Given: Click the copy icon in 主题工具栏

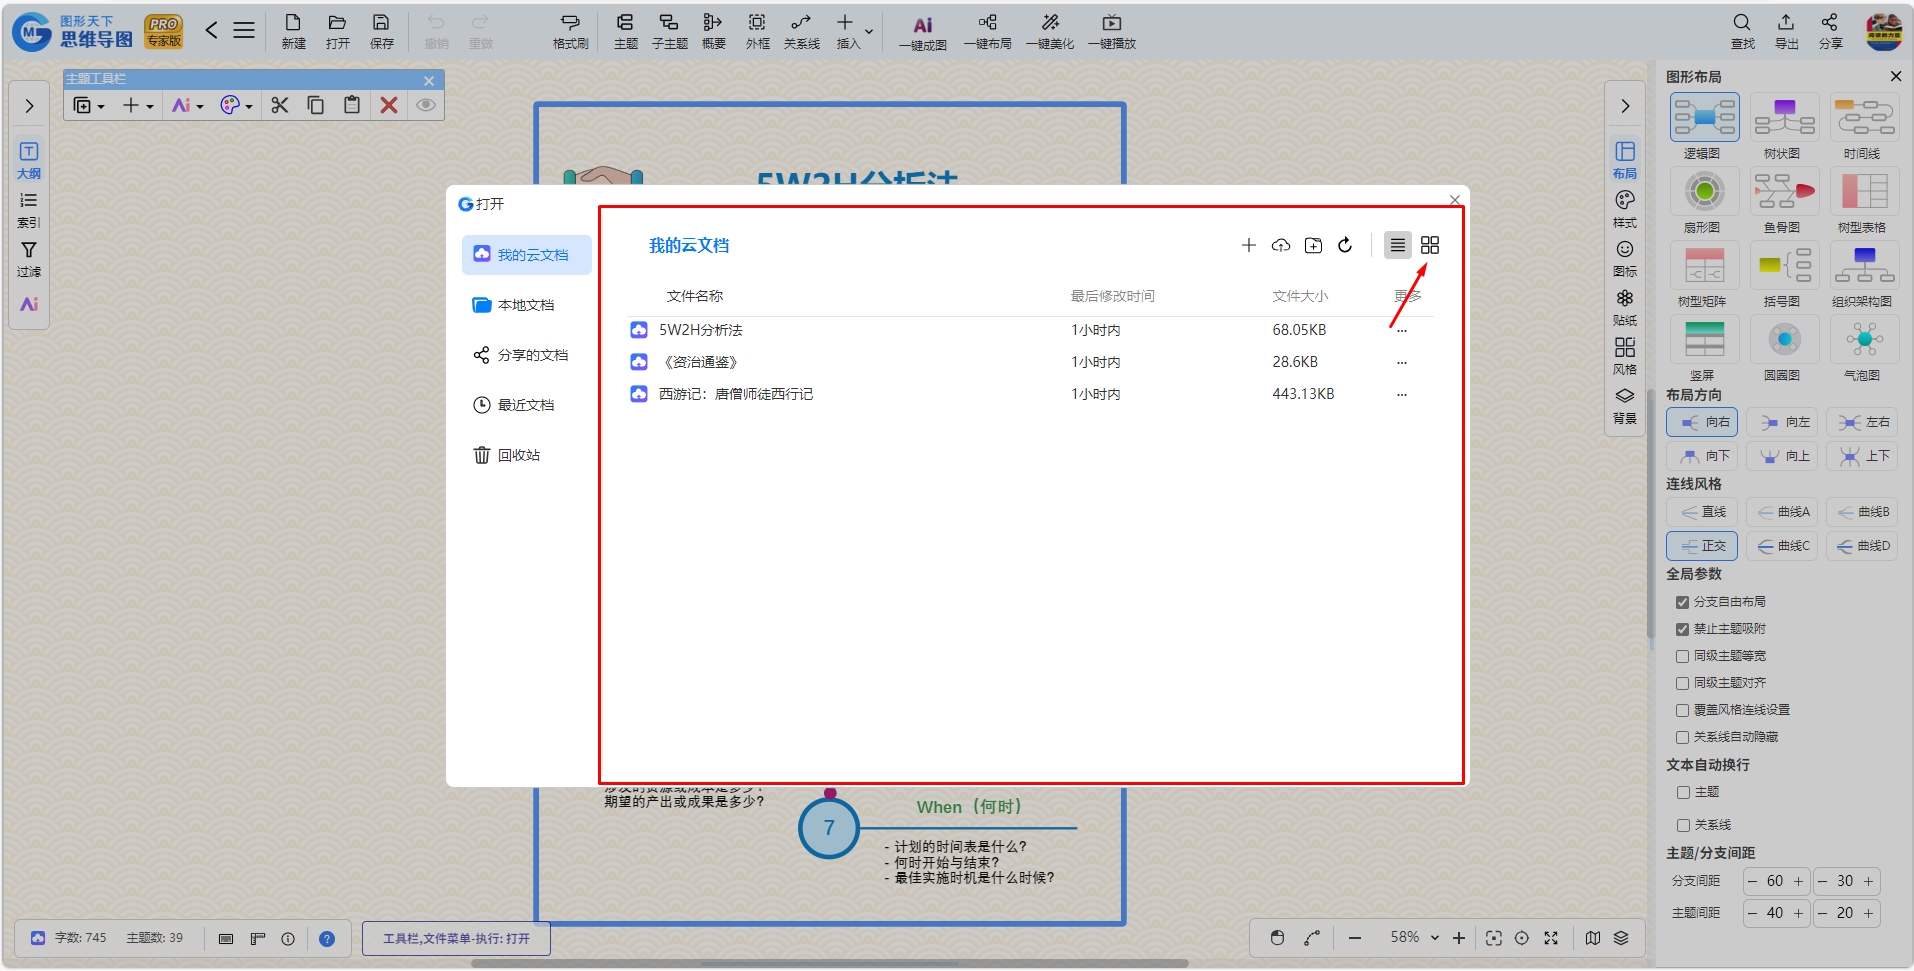Looking at the screenshot, I should click(x=316, y=105).
